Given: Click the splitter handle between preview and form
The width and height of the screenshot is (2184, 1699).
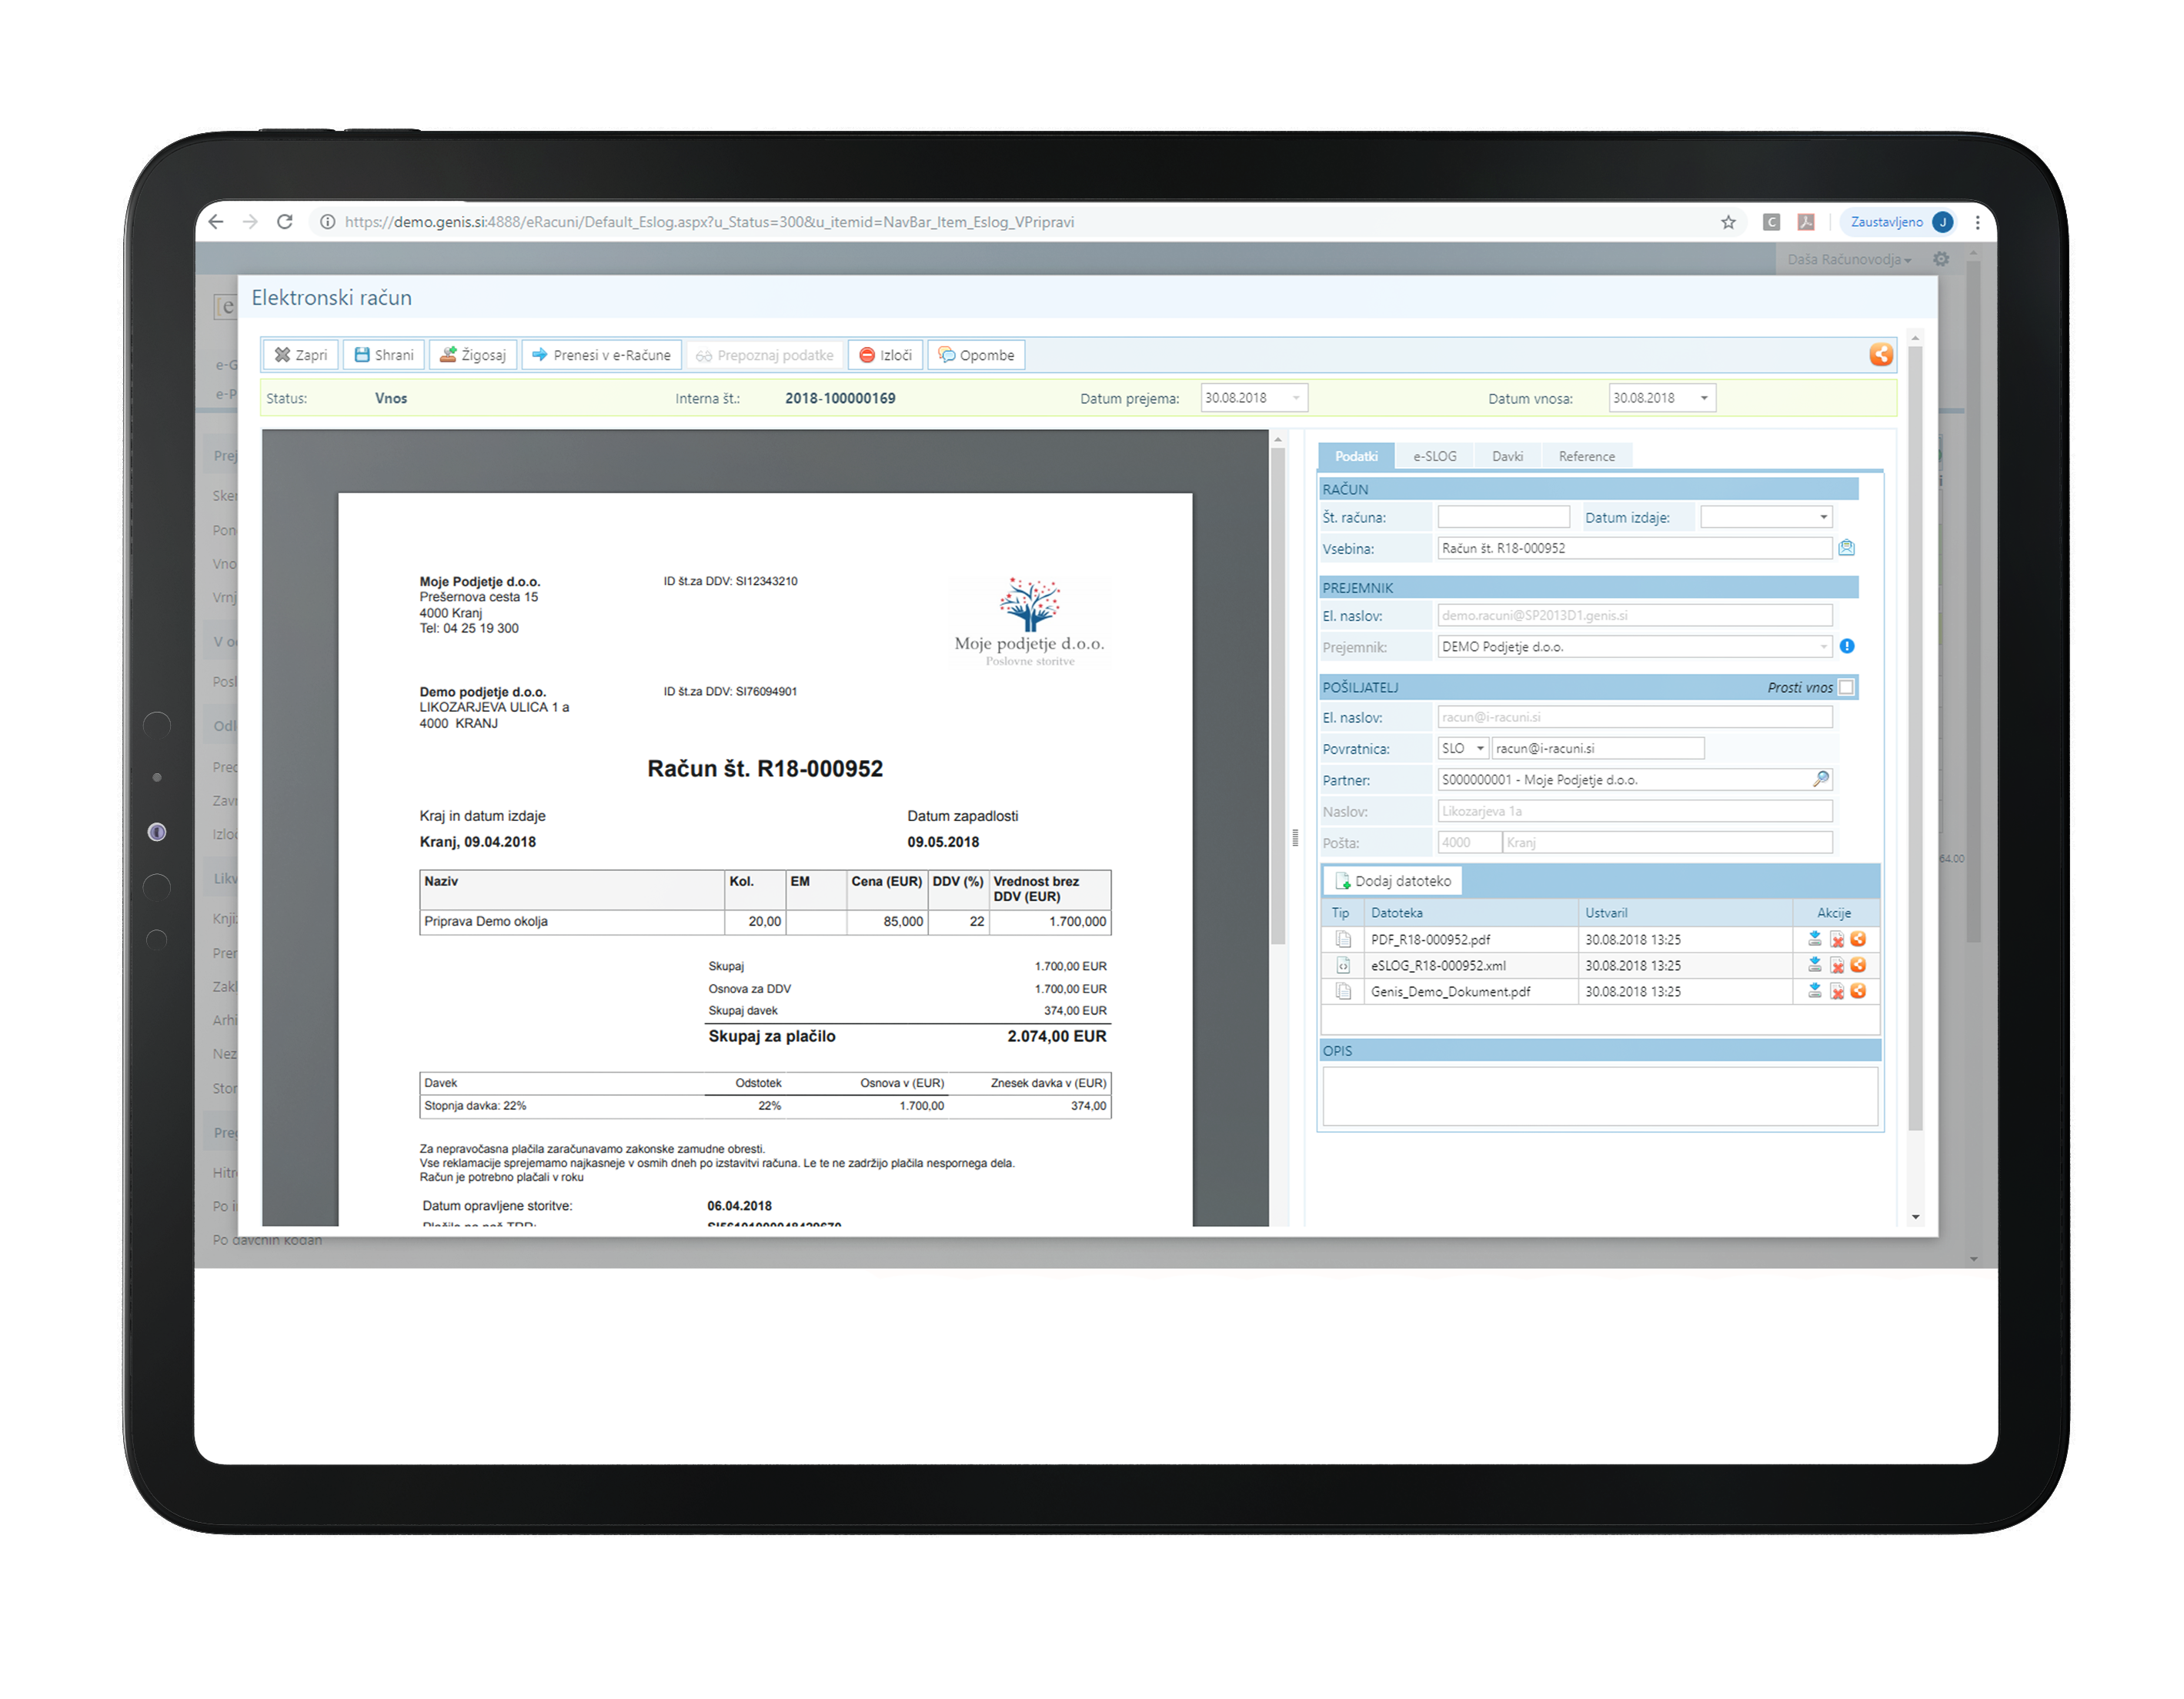Looking at the screenshot, I should click(1295, 837).
